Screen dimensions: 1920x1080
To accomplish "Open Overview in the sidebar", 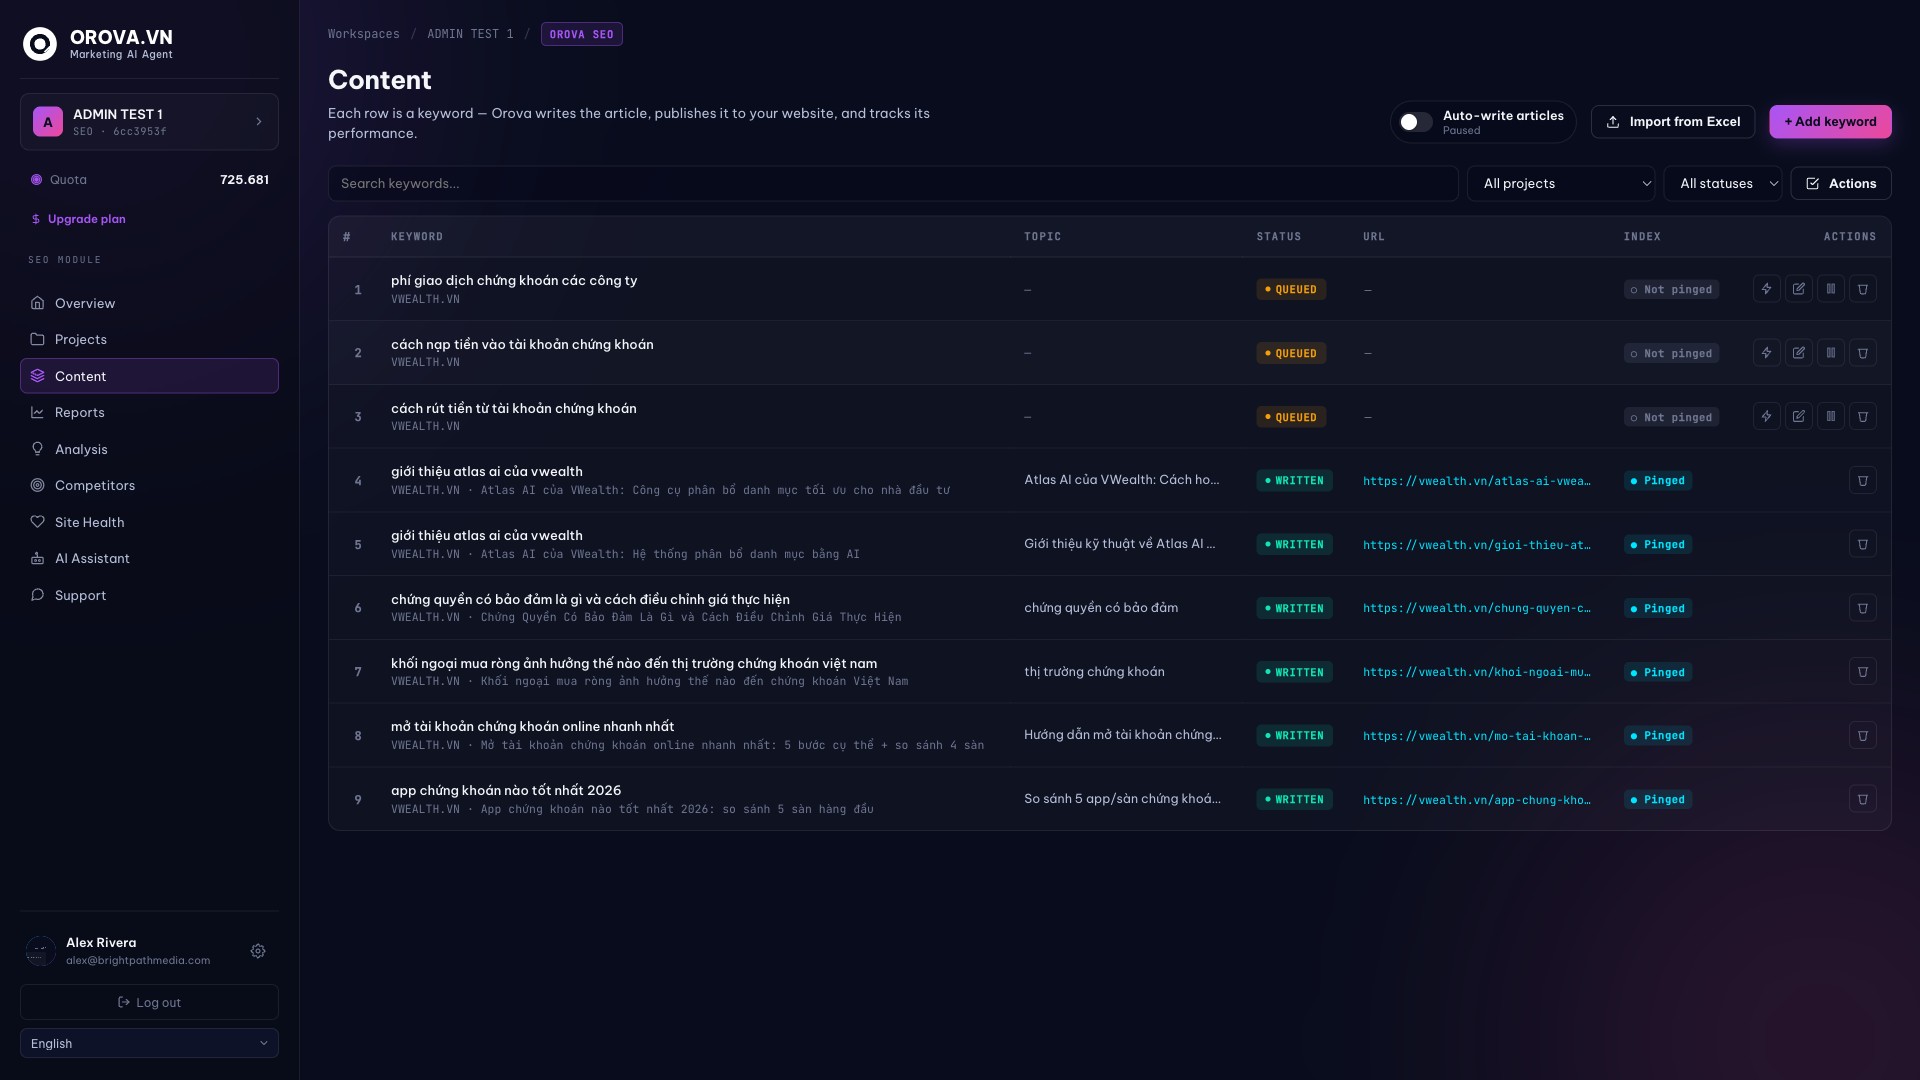I will pos(149,303).
